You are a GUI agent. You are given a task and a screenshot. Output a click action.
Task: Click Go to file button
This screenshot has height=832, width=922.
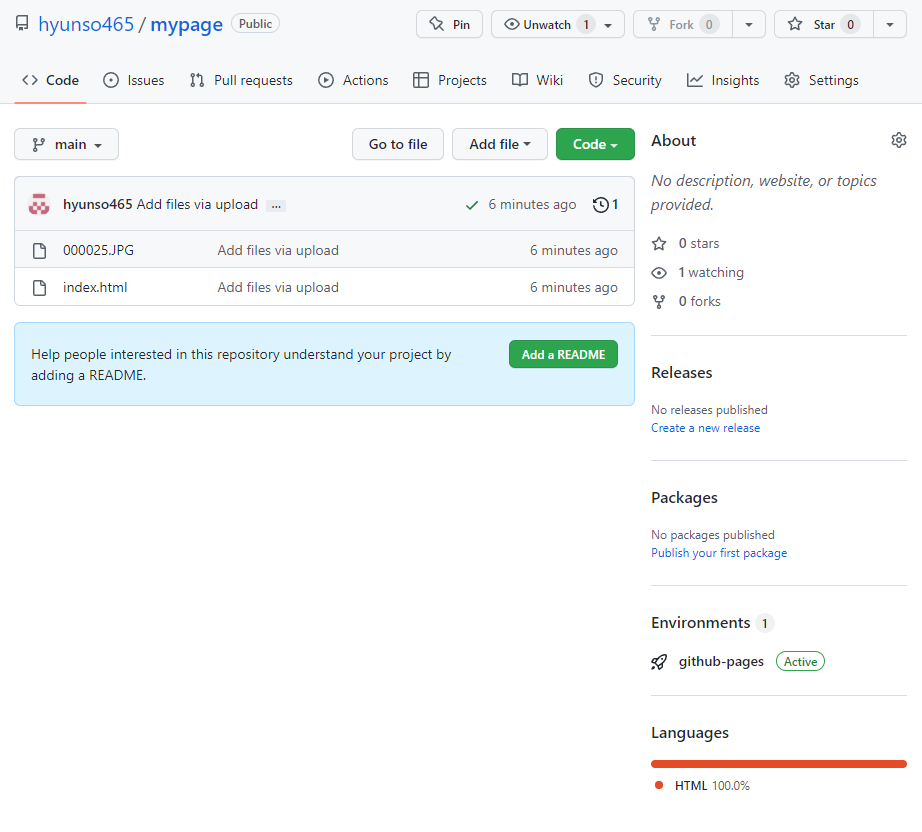tap(398, 144)
